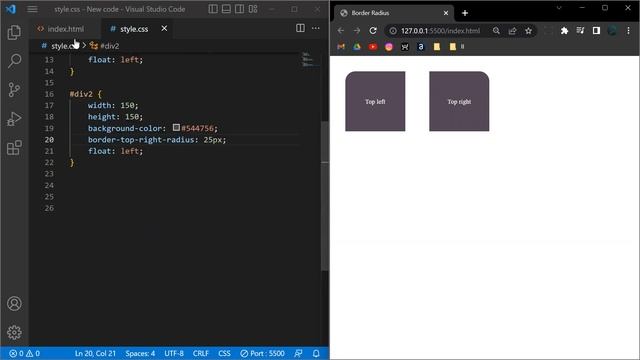Open the browser profile avatar

[x=612, y=31]
